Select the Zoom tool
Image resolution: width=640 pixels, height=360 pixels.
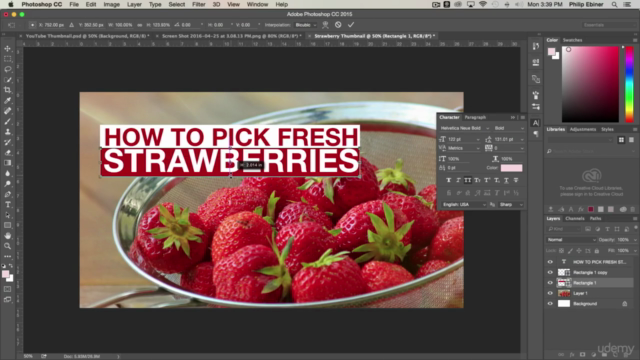tap(7, 246)
